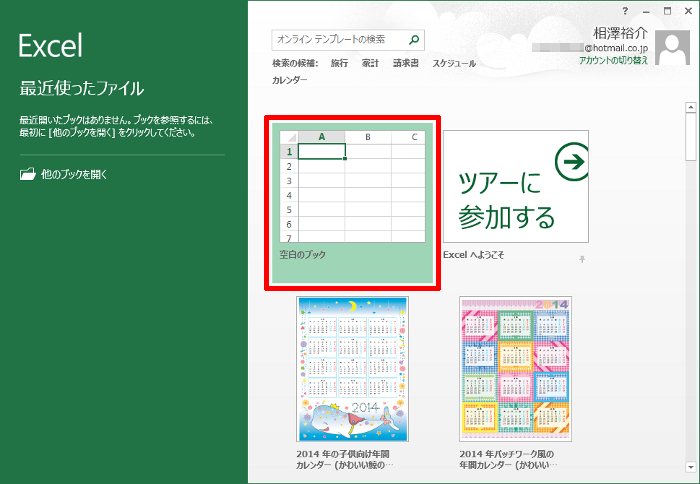Screen dimensions: 700x484
Task: Click the Excel へようこそ label
Action: [x=474, y=255]
